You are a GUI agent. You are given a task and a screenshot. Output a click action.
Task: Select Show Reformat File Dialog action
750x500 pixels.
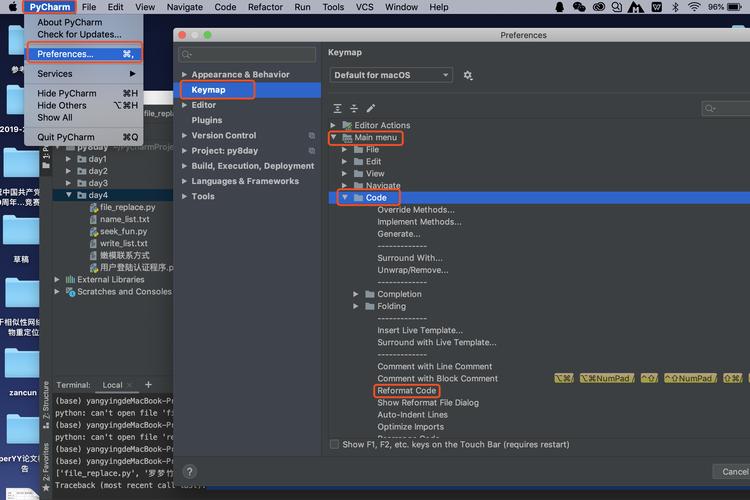[x=428, y=403]
